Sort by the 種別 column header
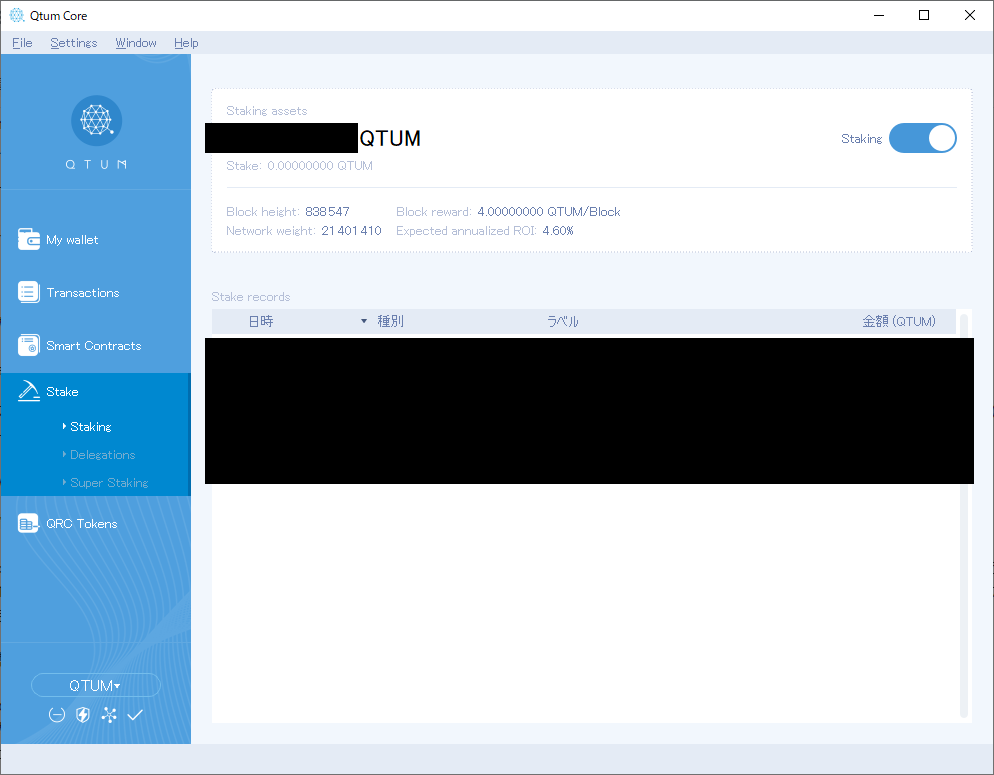 coord(390,321)
